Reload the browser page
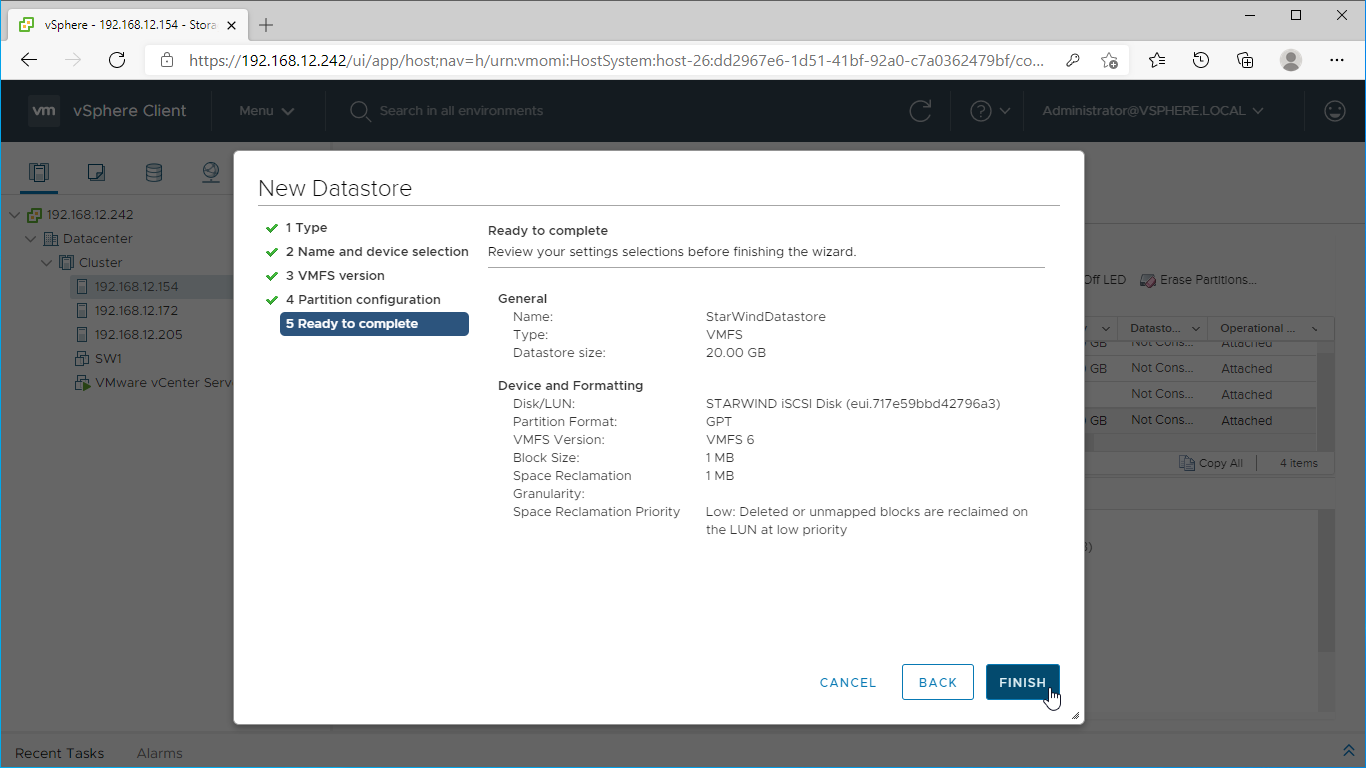The image size is (1366, 768). [x=117, y=60]
